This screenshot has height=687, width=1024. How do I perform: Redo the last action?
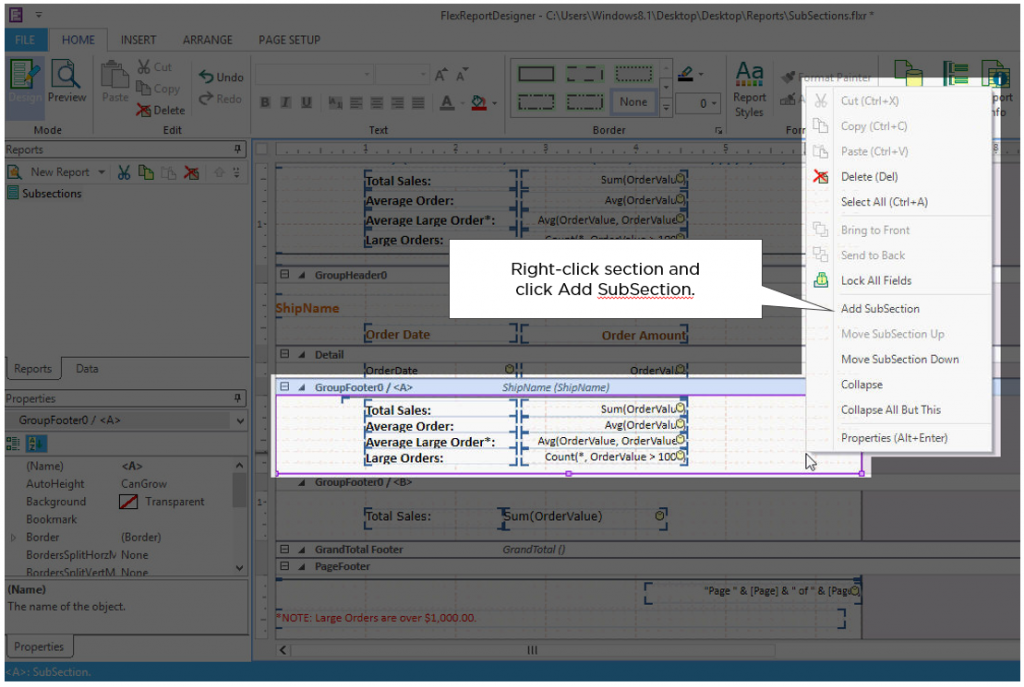221,99
